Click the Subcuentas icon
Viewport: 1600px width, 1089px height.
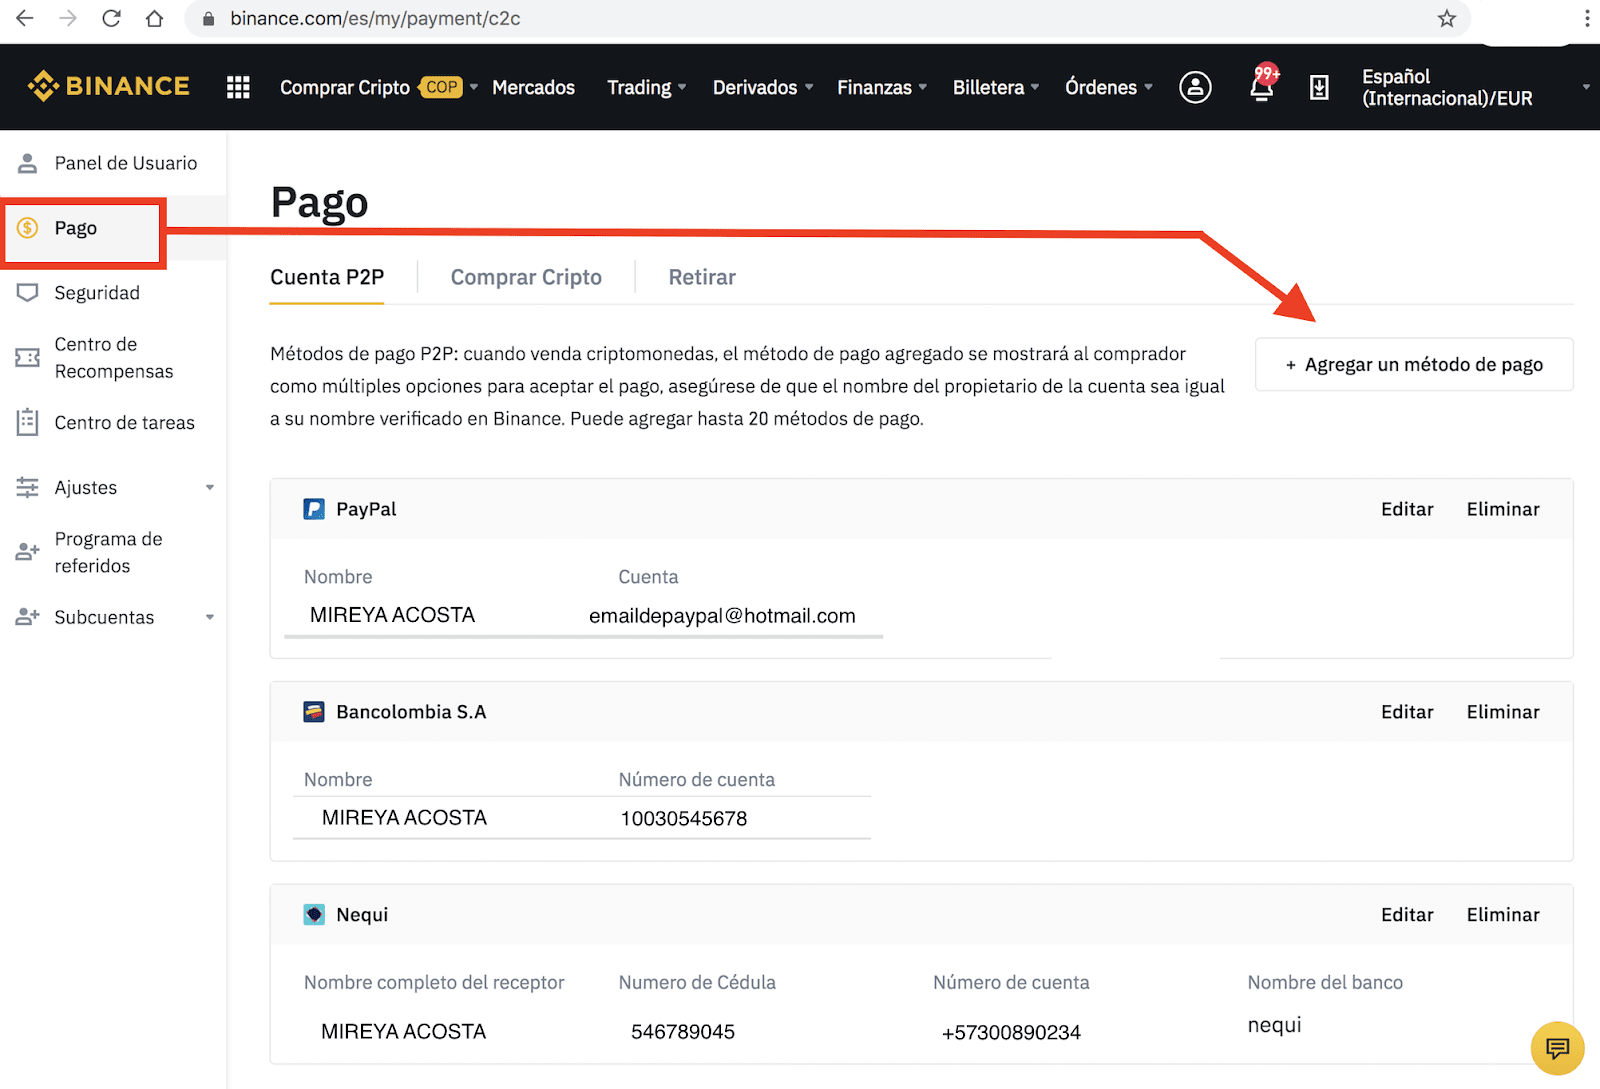tap(28, 617)
